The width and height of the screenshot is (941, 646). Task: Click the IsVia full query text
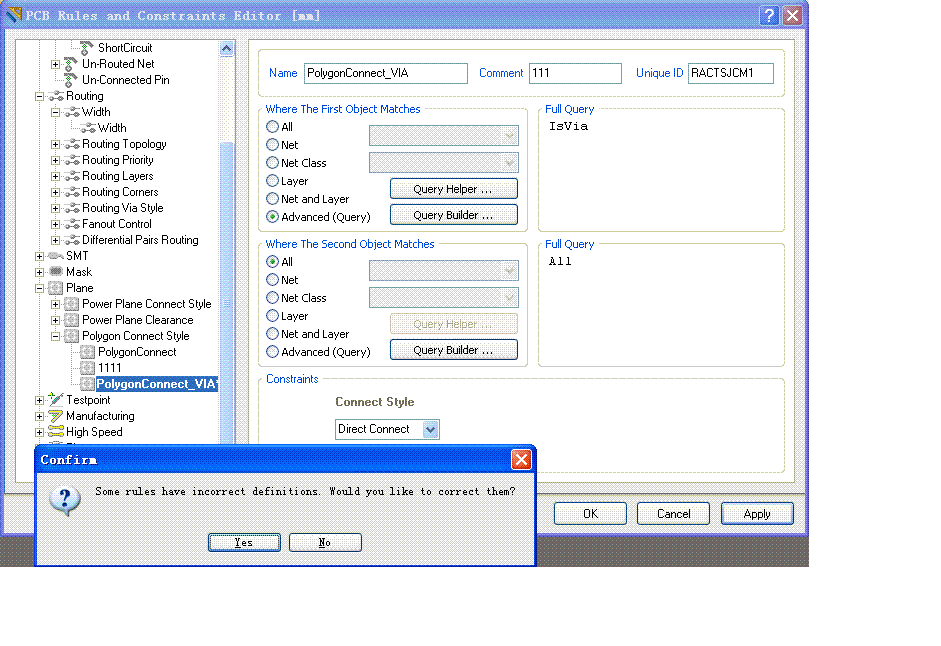tap(568, 127)
